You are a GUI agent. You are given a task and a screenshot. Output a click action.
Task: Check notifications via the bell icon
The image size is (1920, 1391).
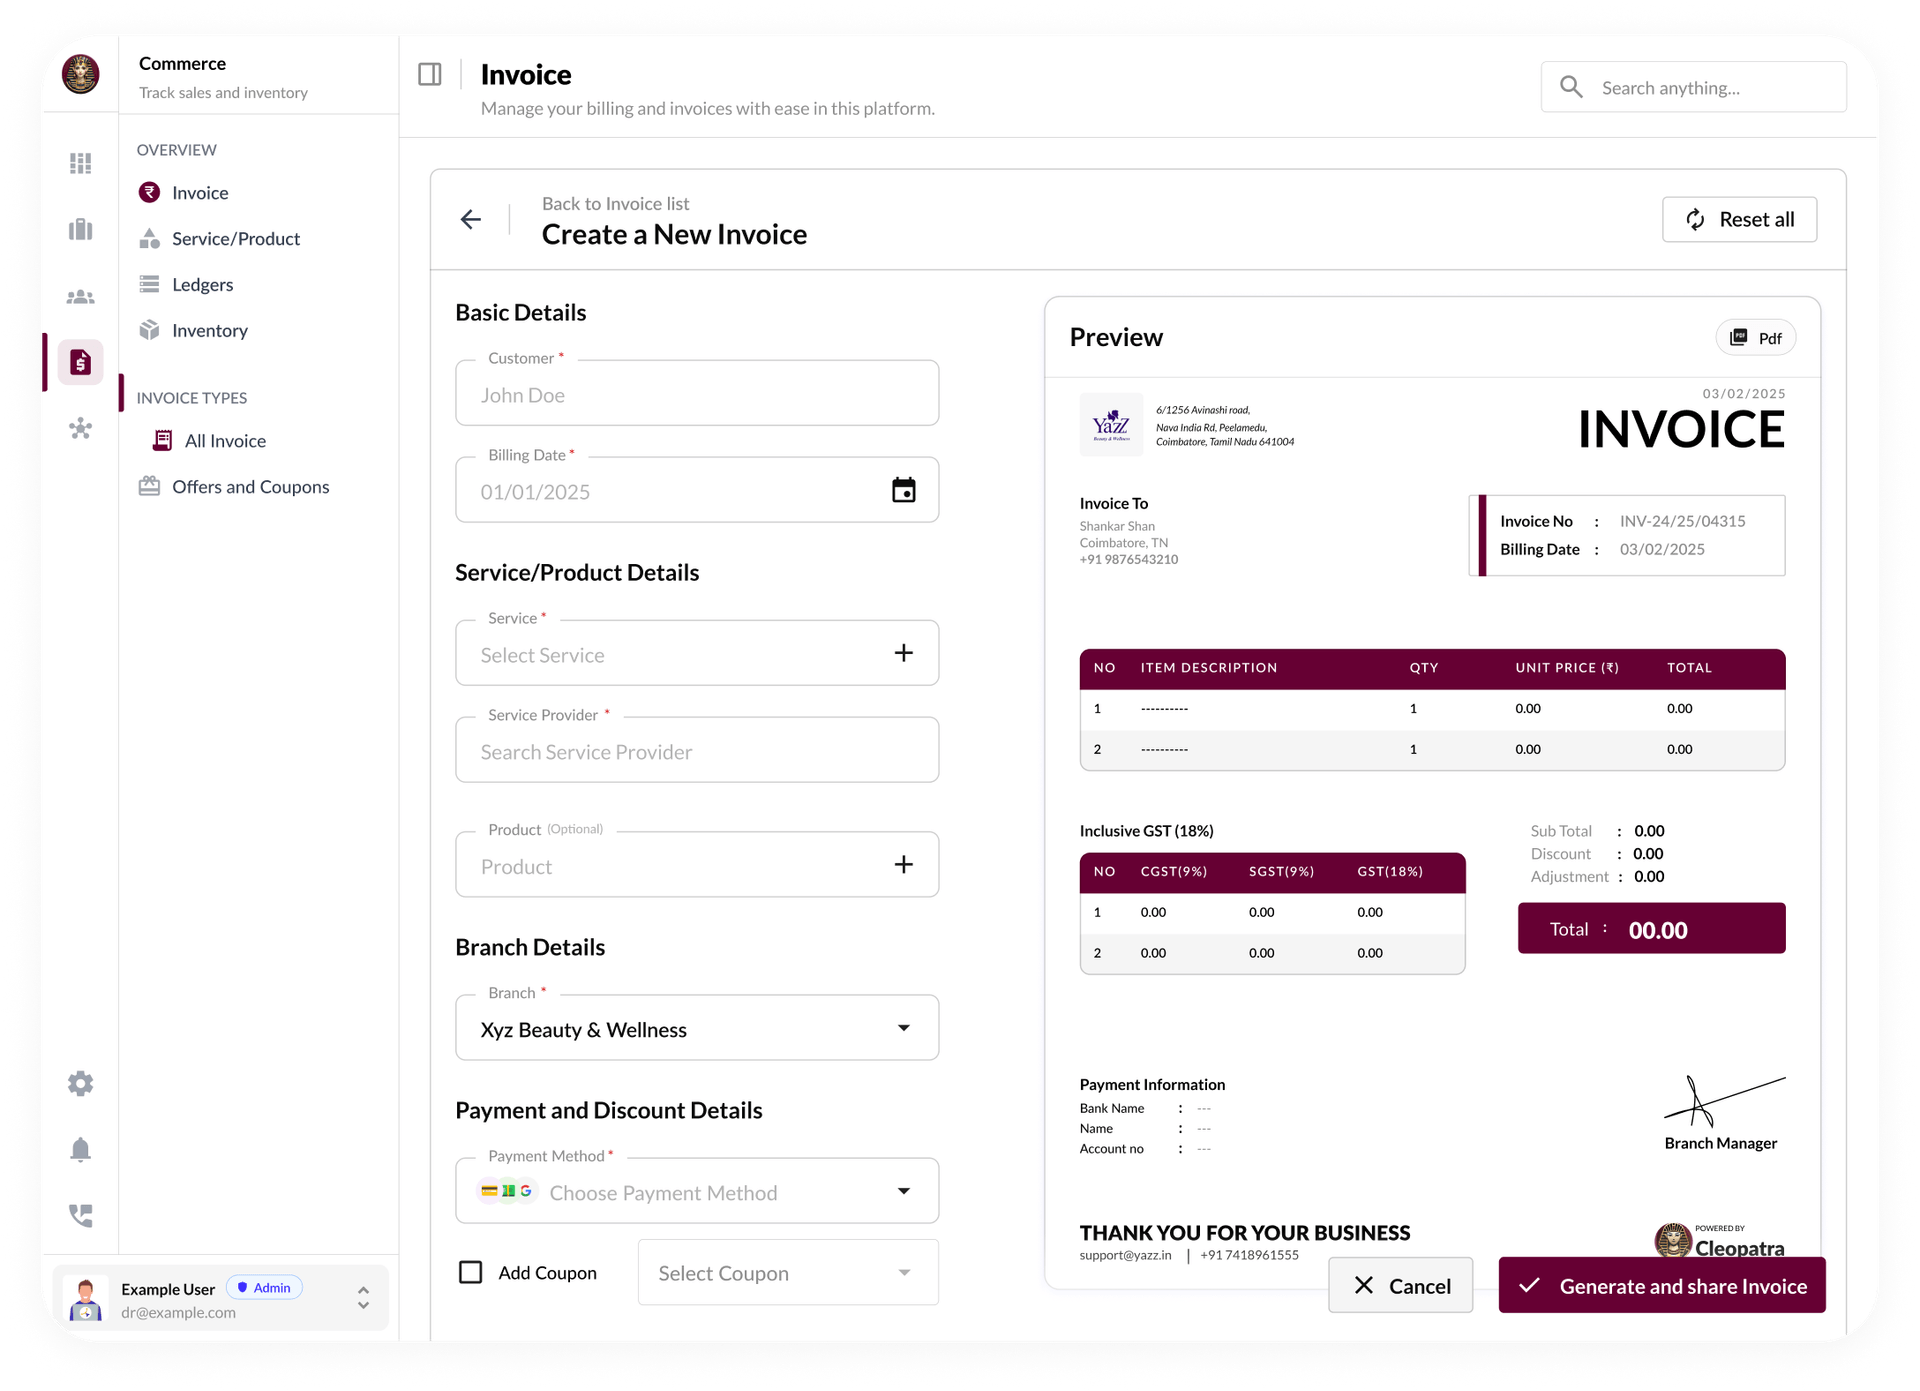(80, 1150)
